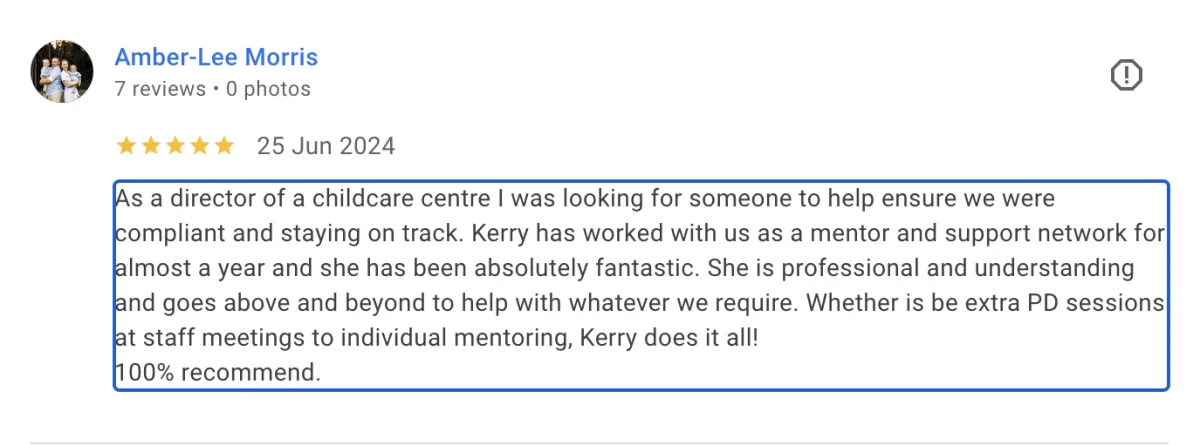The height and width of the screenshot is (445, 1200).
Task: Click the "100% recommend." line
Action: (218, 373)
